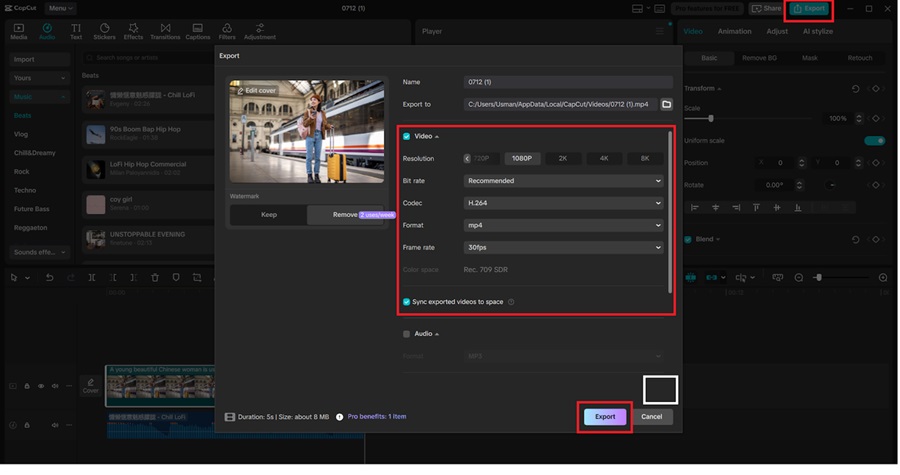
Task: Toggle the Uniform scale switch
Action: click(875, 141)
